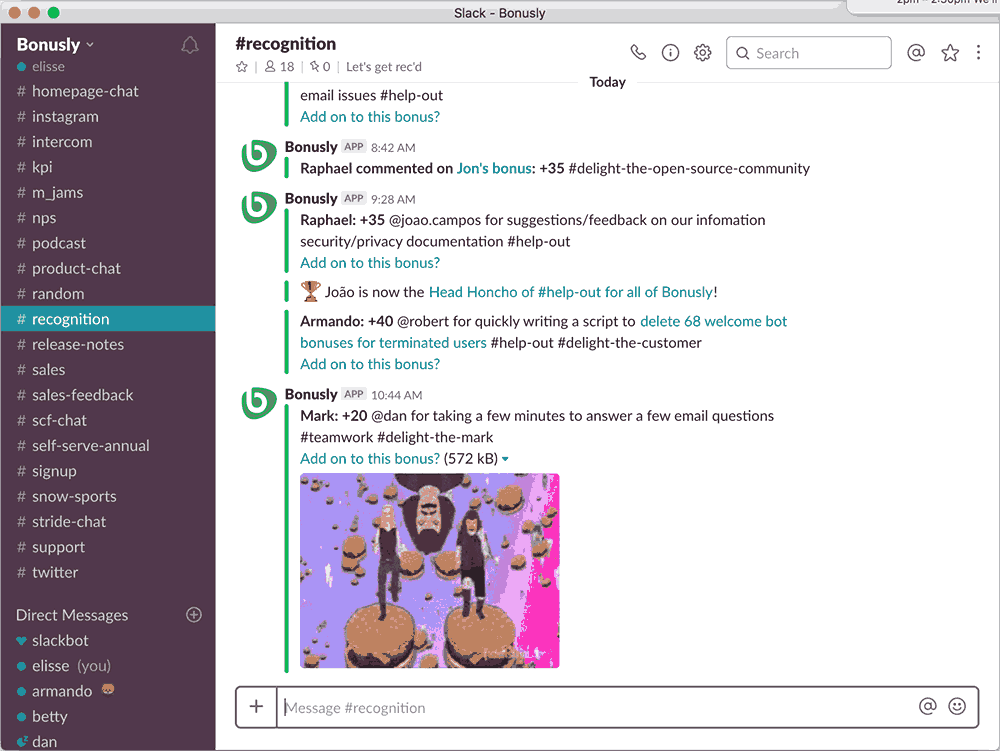Viewport: 1000px width, 751px height.
Task: Open Bonusly workspace dropdown menu
Action: 55,45
